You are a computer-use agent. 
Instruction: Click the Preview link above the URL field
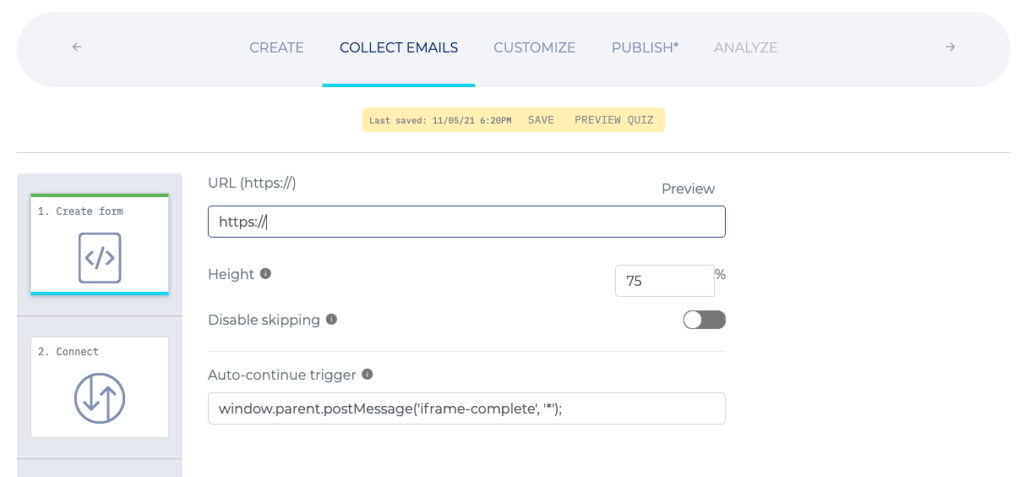pos(688,189)
